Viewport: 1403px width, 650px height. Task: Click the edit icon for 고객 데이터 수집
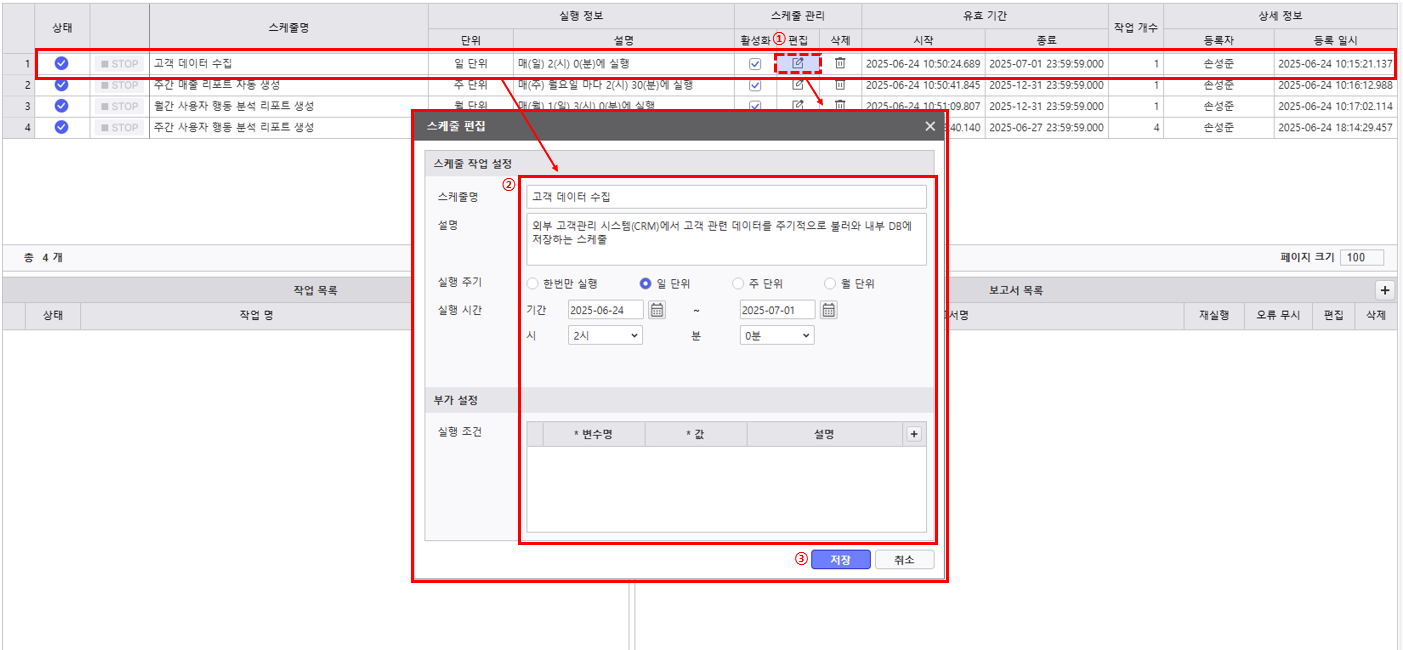[797, 63]
